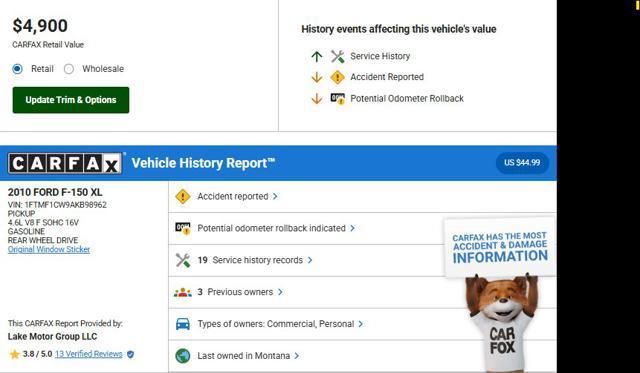The height and width of the screenshot is (373, 640).
Task: Click the blue verified shield icon
Action: (130, 354)
